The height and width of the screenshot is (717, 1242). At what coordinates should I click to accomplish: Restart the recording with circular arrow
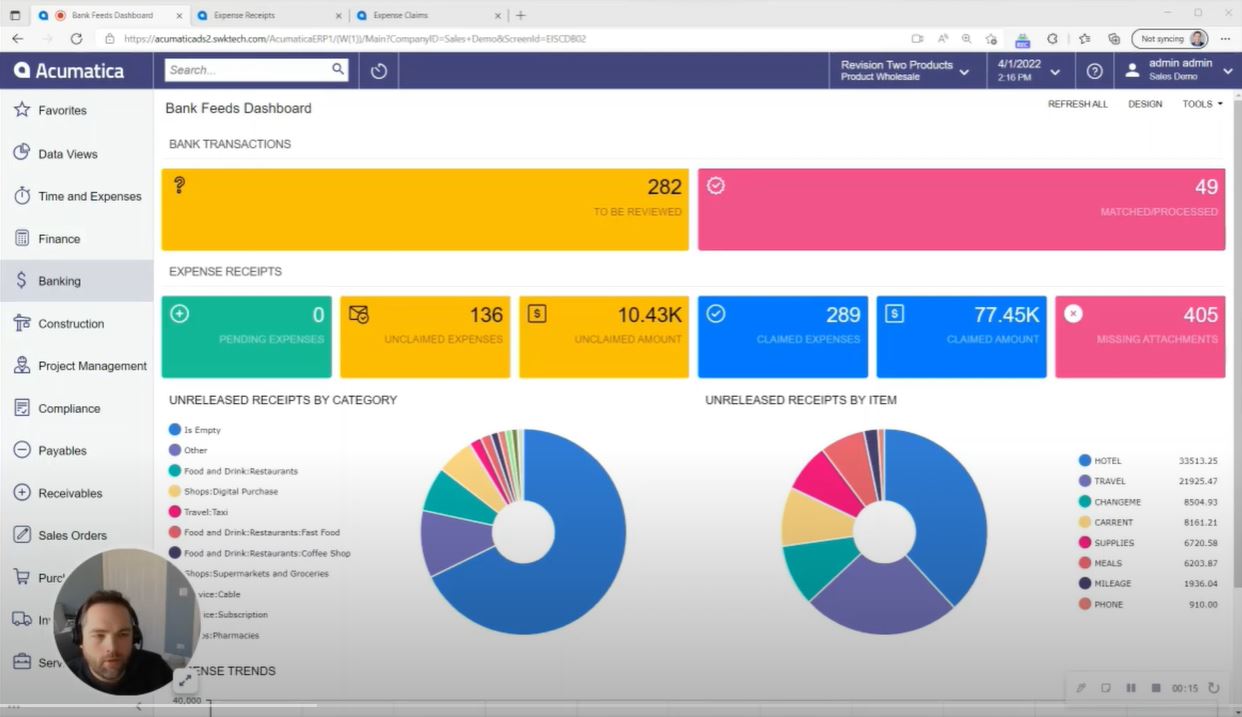pyautogui.click(x=1214, y=688)
